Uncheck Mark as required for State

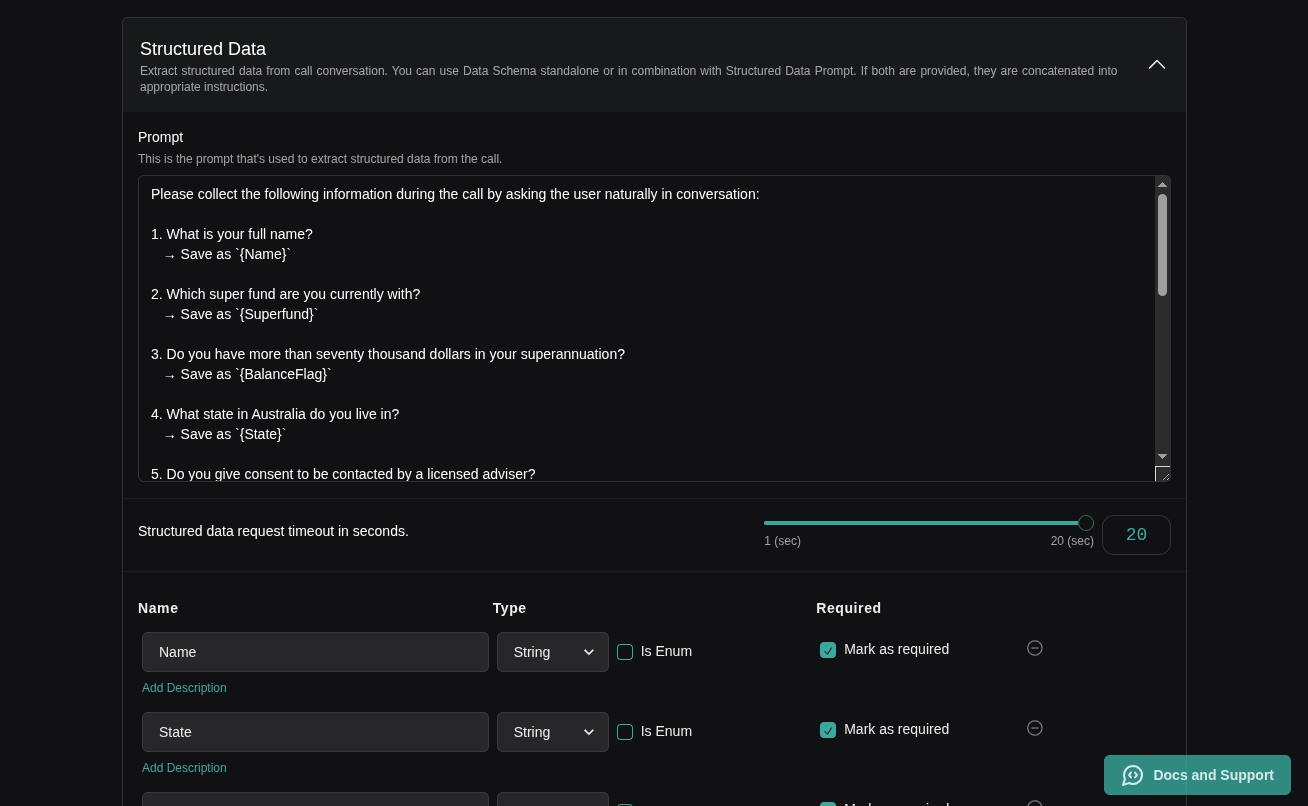pyautogui.click(x=828, y=730)
